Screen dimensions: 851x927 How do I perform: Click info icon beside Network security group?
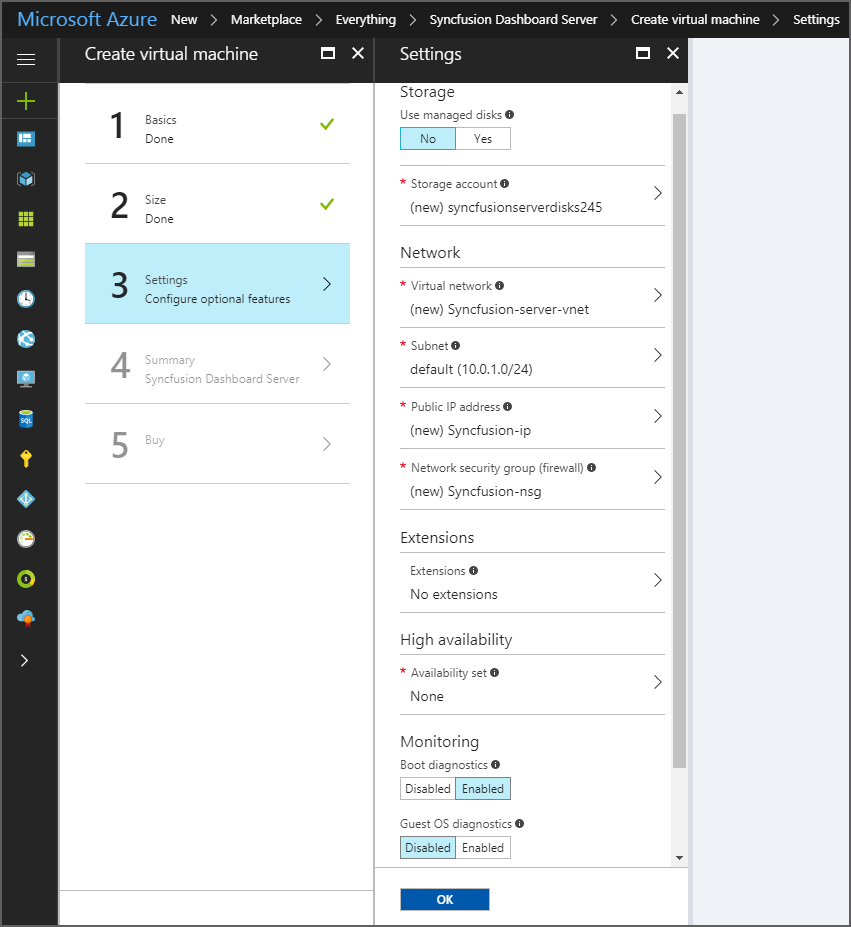pyautogui.click(x=591, y=468)
